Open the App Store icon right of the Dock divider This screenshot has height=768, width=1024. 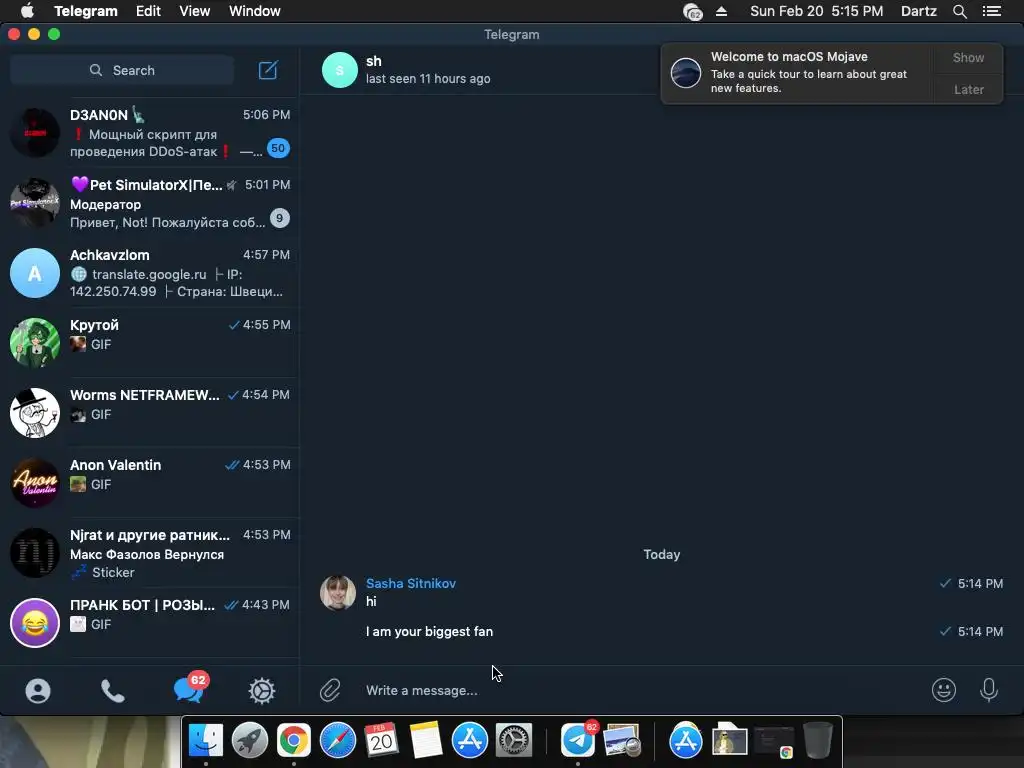(686, 741)
